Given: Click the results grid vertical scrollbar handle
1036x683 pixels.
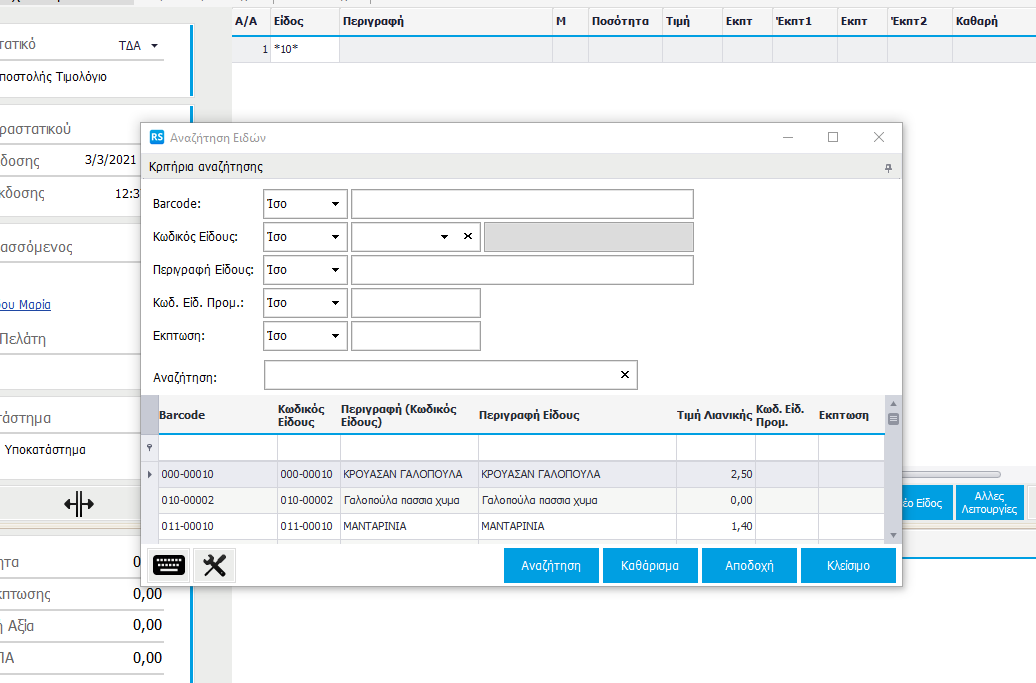Looking at the screenshot, I should [893, 419].
